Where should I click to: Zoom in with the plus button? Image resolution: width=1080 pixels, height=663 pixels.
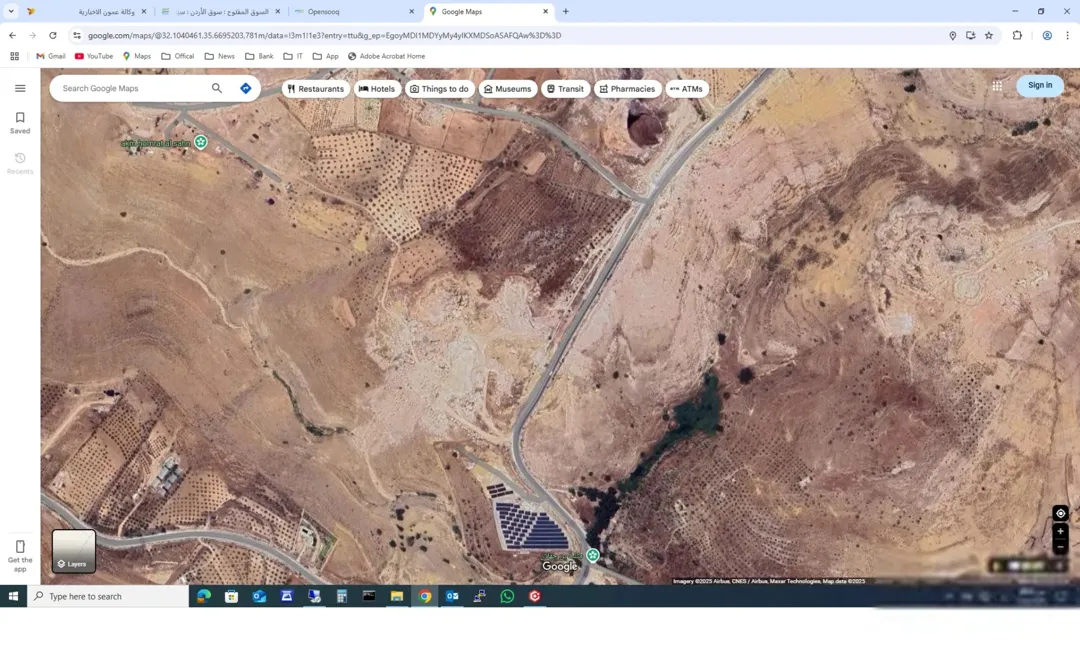pyautogui.click(x=1060, y=531)
